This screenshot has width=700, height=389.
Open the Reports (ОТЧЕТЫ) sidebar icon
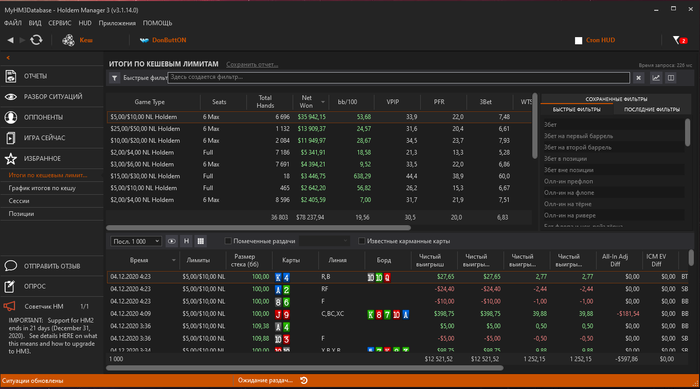coord(11,76)
